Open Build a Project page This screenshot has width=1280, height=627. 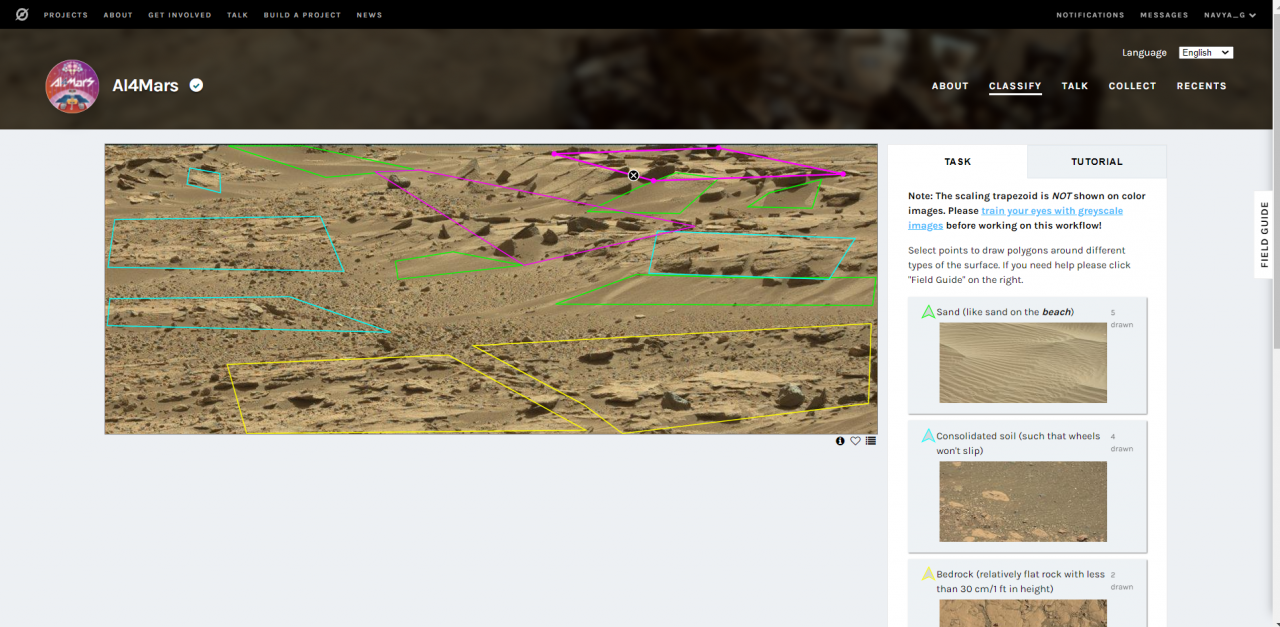302,15
